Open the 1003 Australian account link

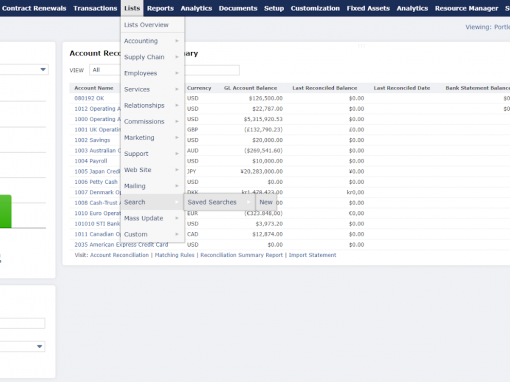click(x=97, y=150)
